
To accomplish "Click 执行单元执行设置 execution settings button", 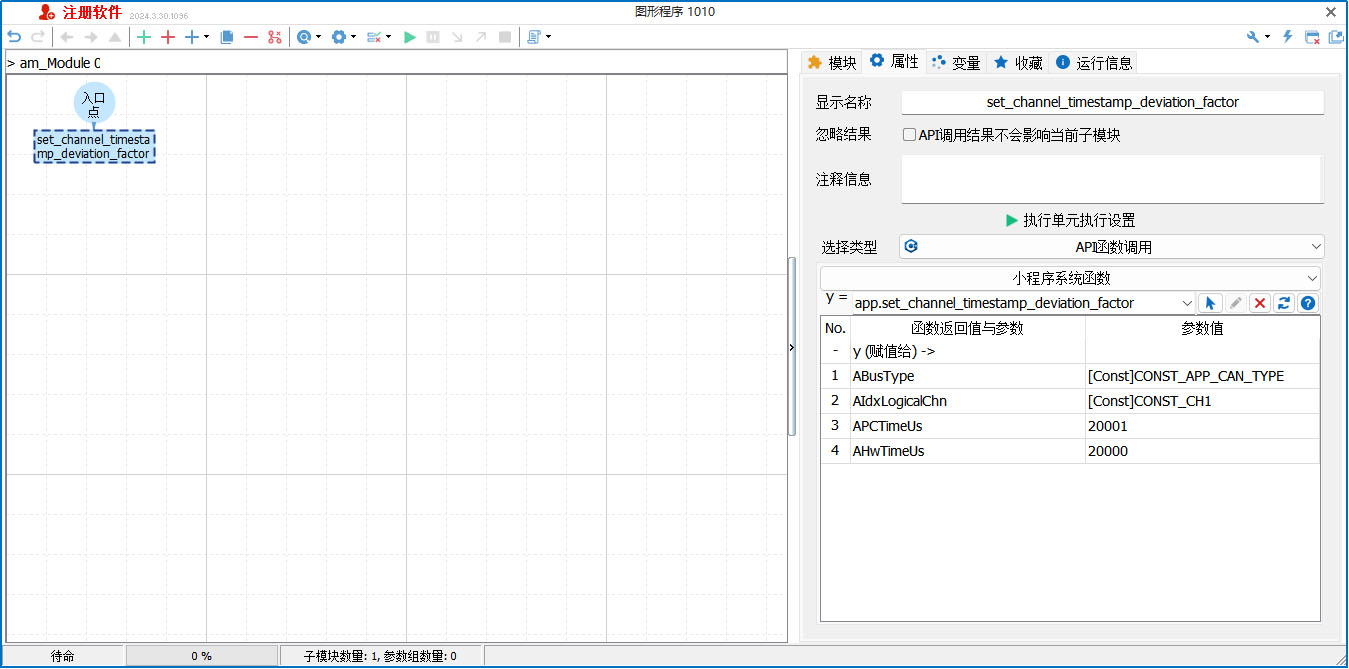I will tap(1070, 220).
